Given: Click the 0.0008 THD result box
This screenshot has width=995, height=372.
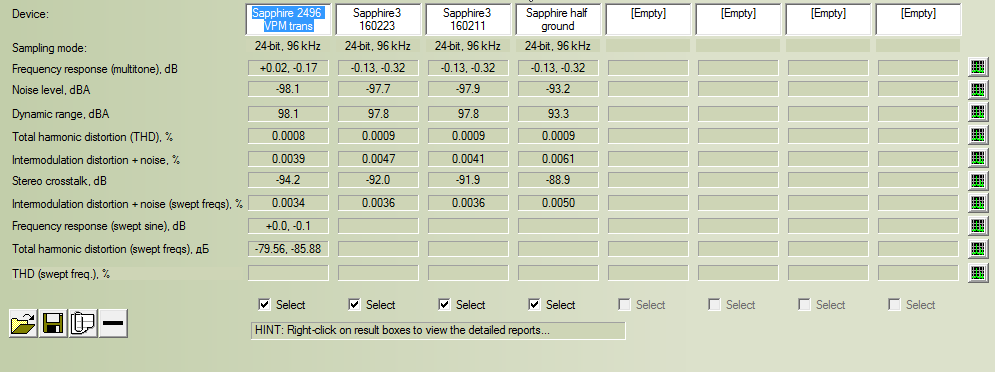Looking at the screenshot, I should (289, 136).
